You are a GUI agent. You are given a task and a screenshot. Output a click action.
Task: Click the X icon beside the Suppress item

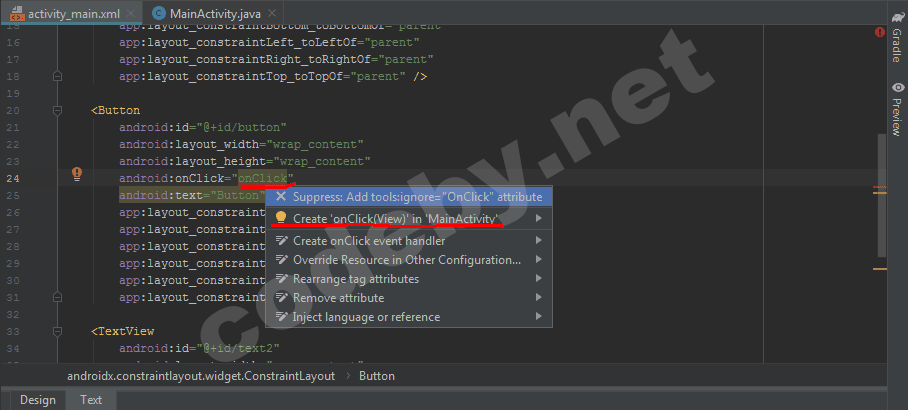(281, 196)
